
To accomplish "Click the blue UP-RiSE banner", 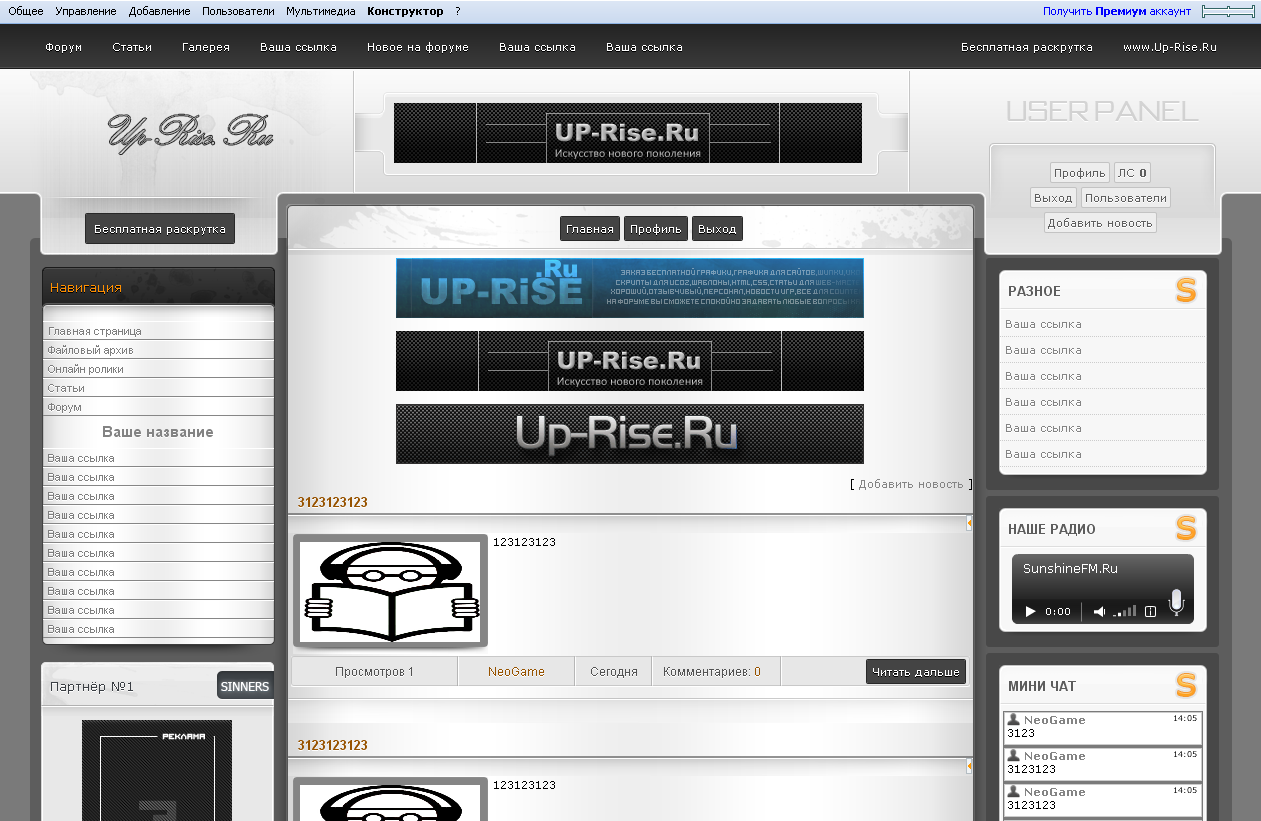I will (x=630, y=288).
